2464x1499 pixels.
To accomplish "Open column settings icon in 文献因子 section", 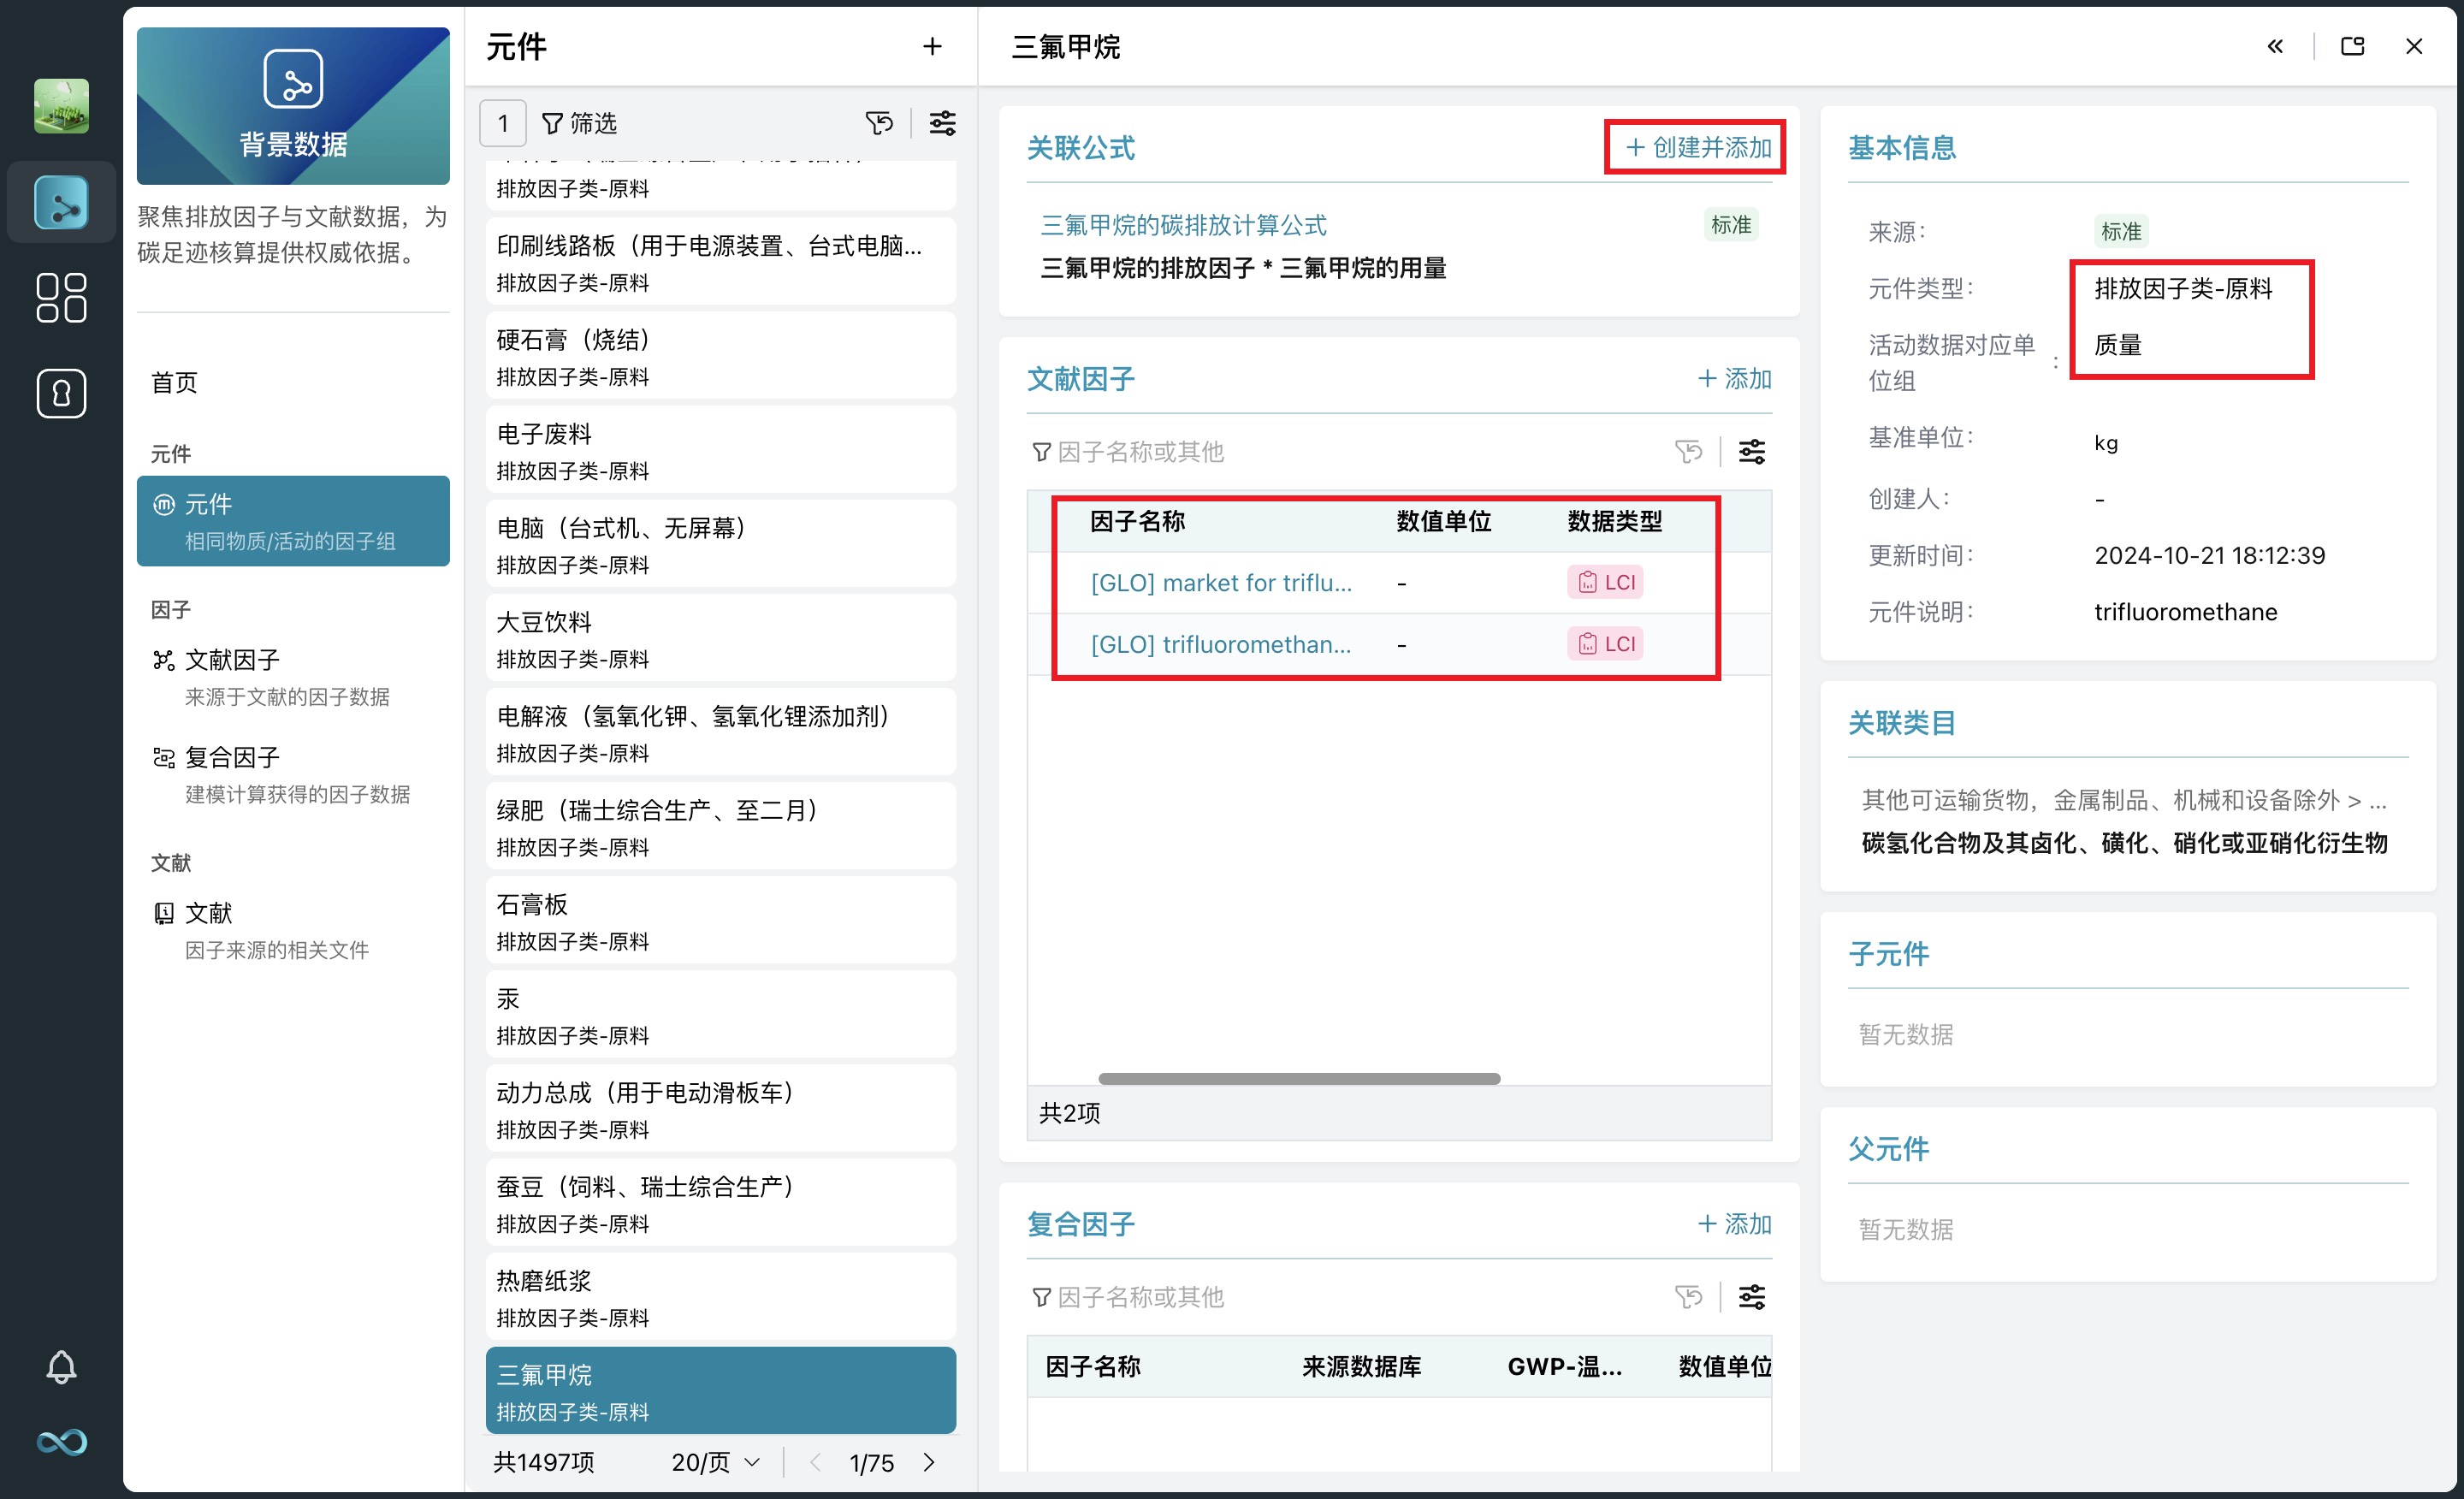I will click(x=1751, y=451).
